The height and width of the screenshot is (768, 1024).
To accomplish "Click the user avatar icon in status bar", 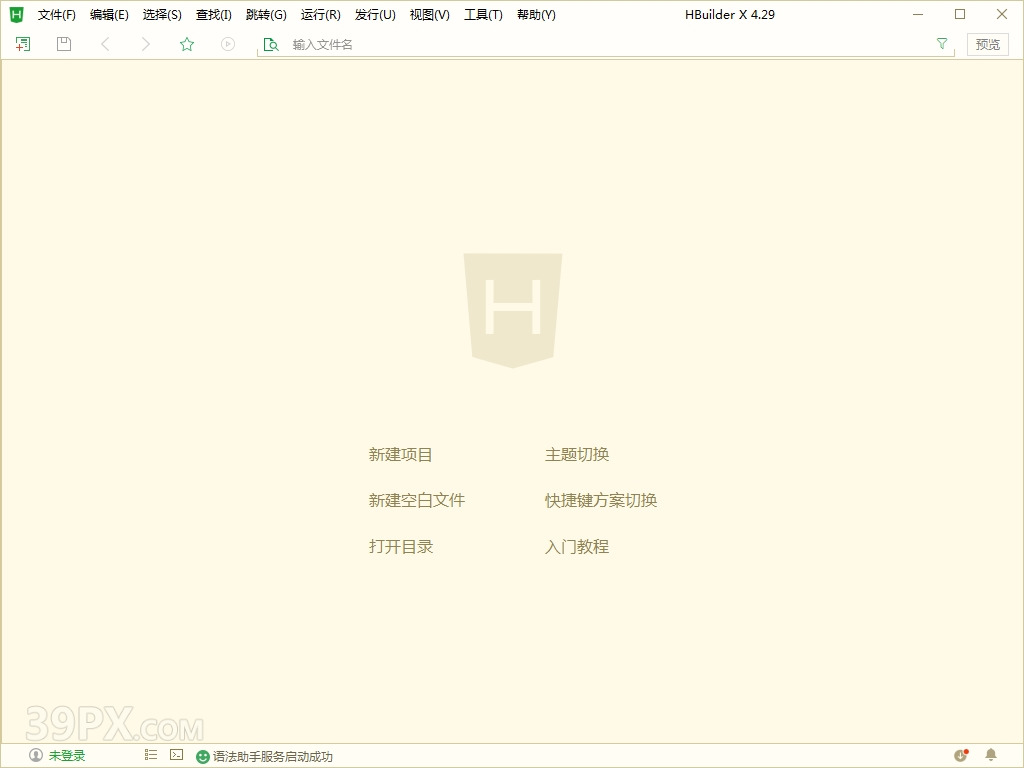I will pyautogui.click(x=36, y=756).
